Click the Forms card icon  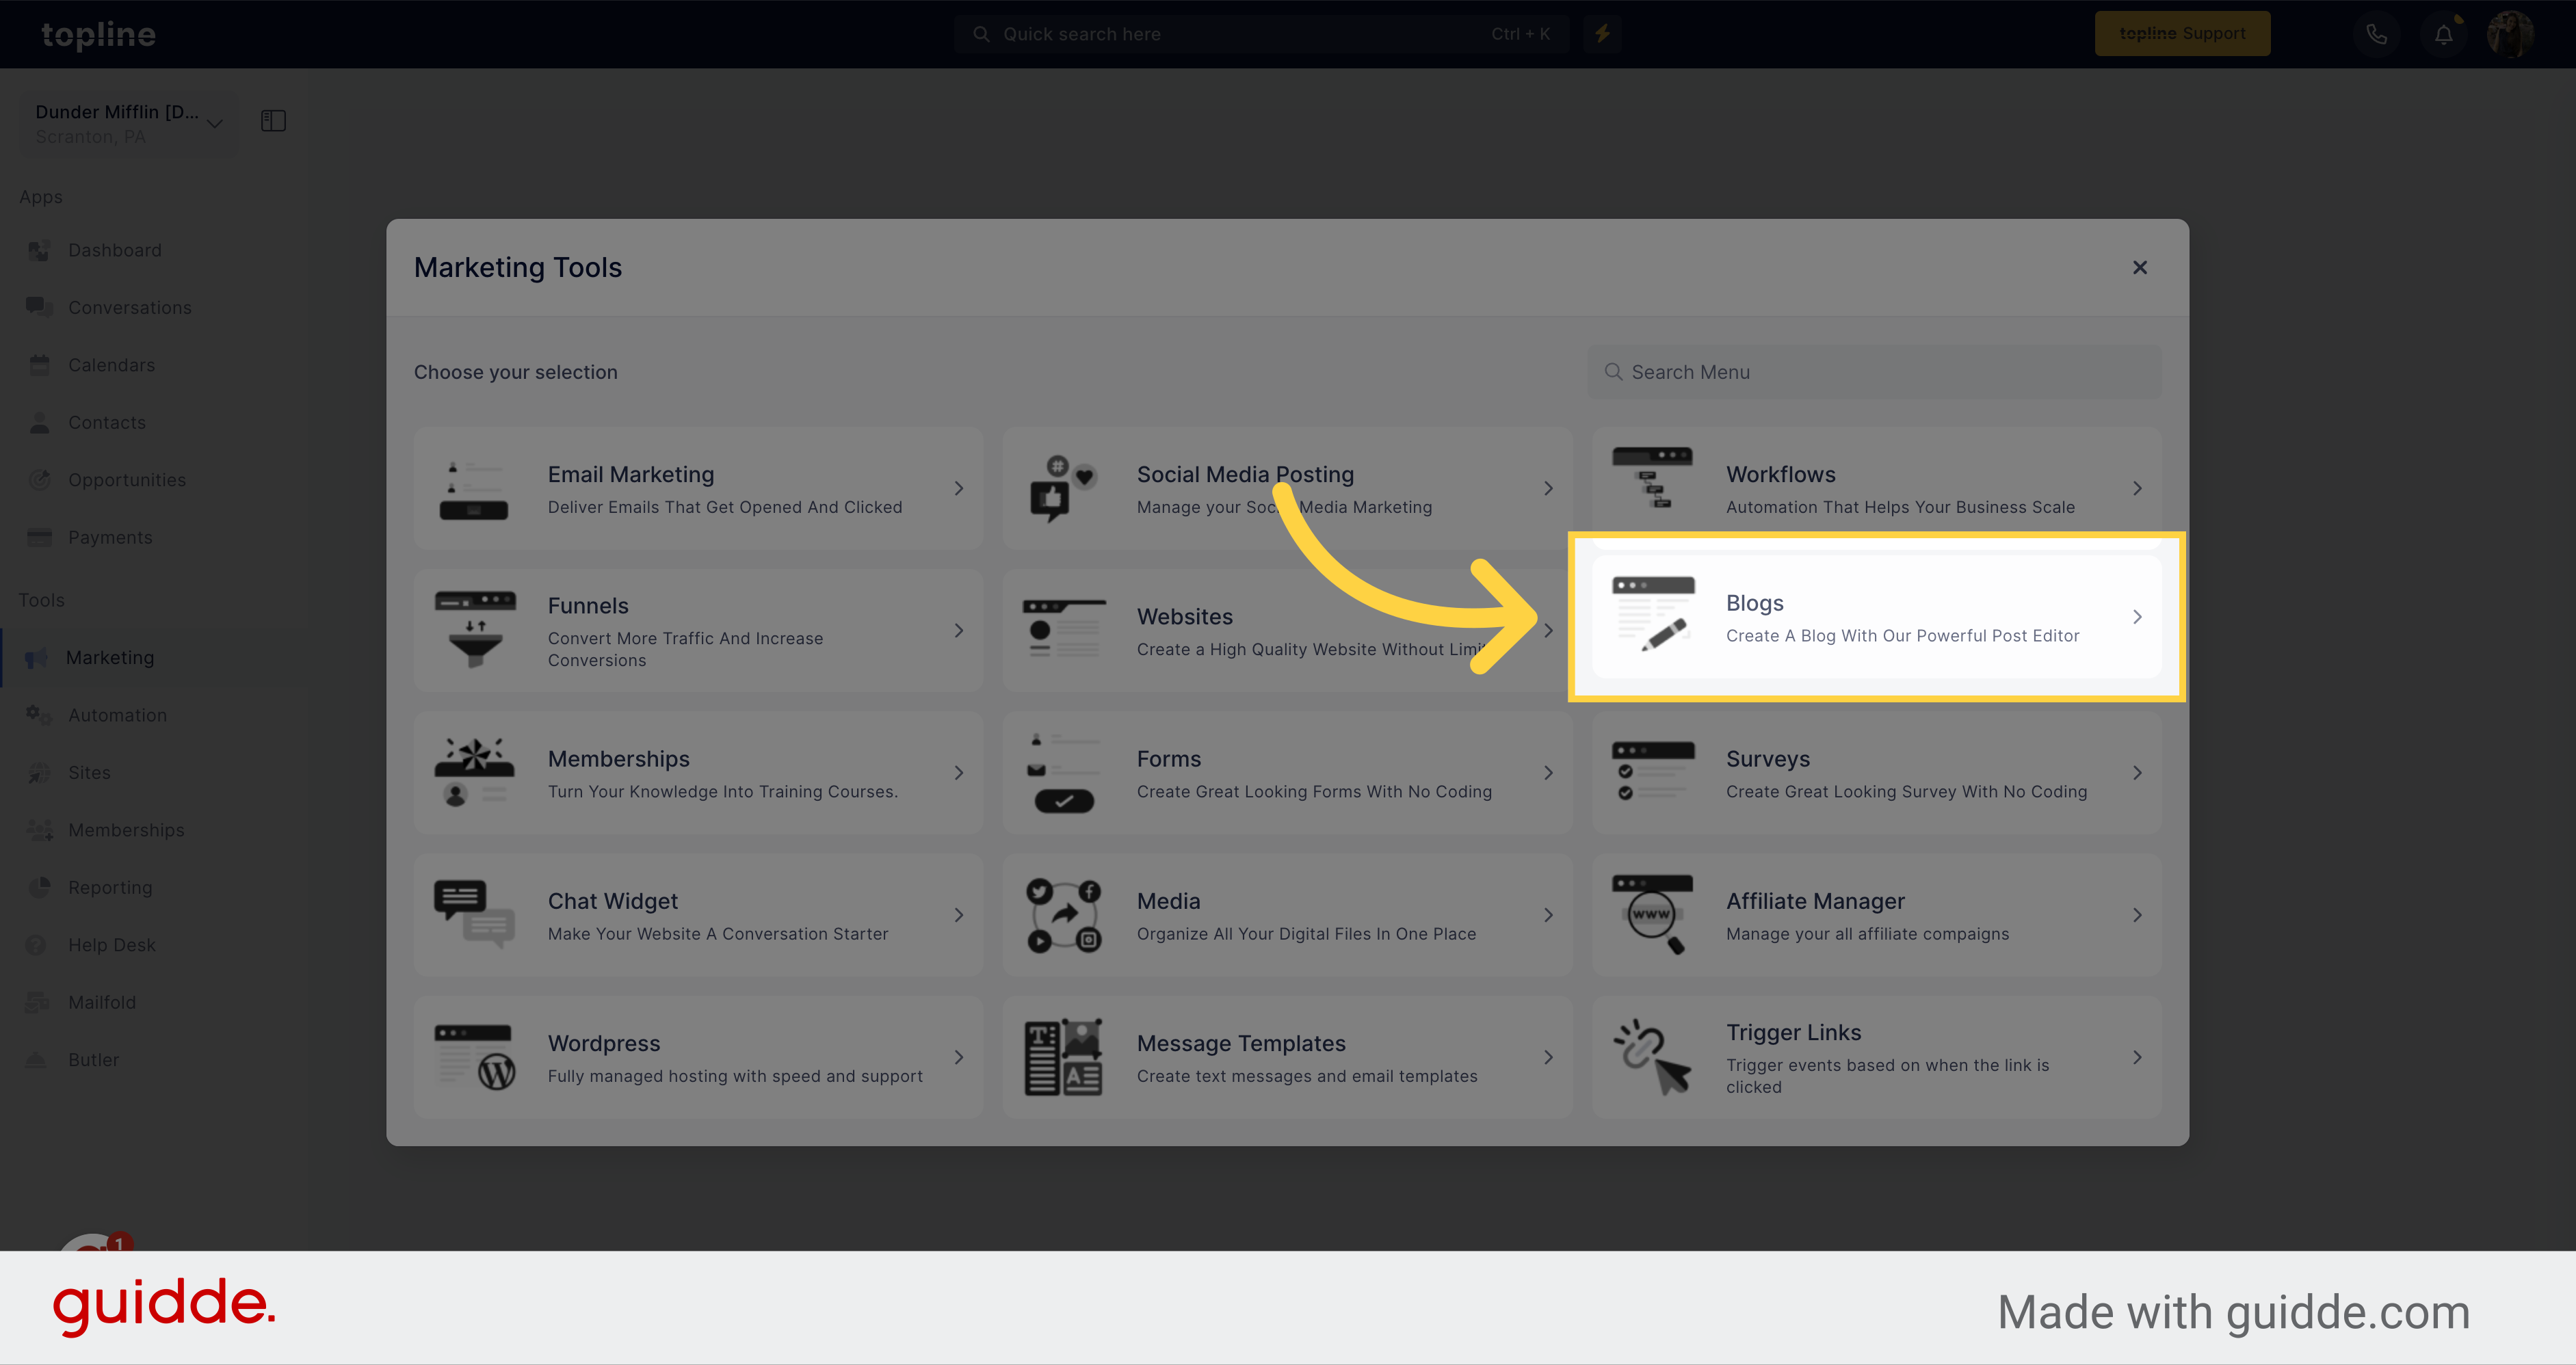pos(1063,772)
